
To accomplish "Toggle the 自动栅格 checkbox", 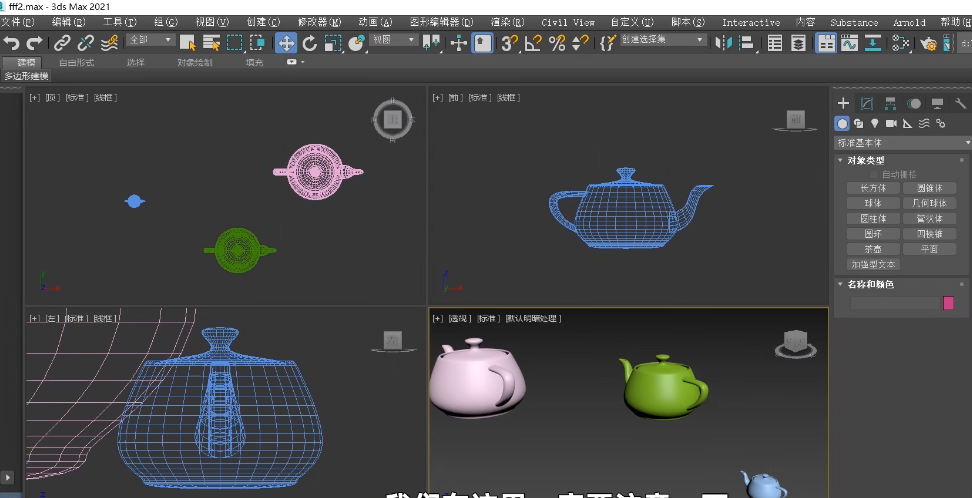I will (874, 174).
